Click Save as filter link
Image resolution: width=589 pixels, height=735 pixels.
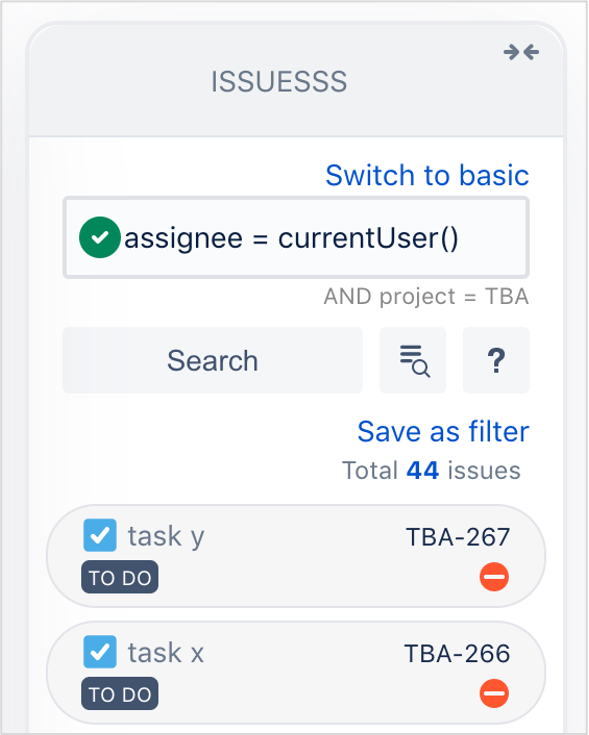pyautogui.click(x=443, y=431)
